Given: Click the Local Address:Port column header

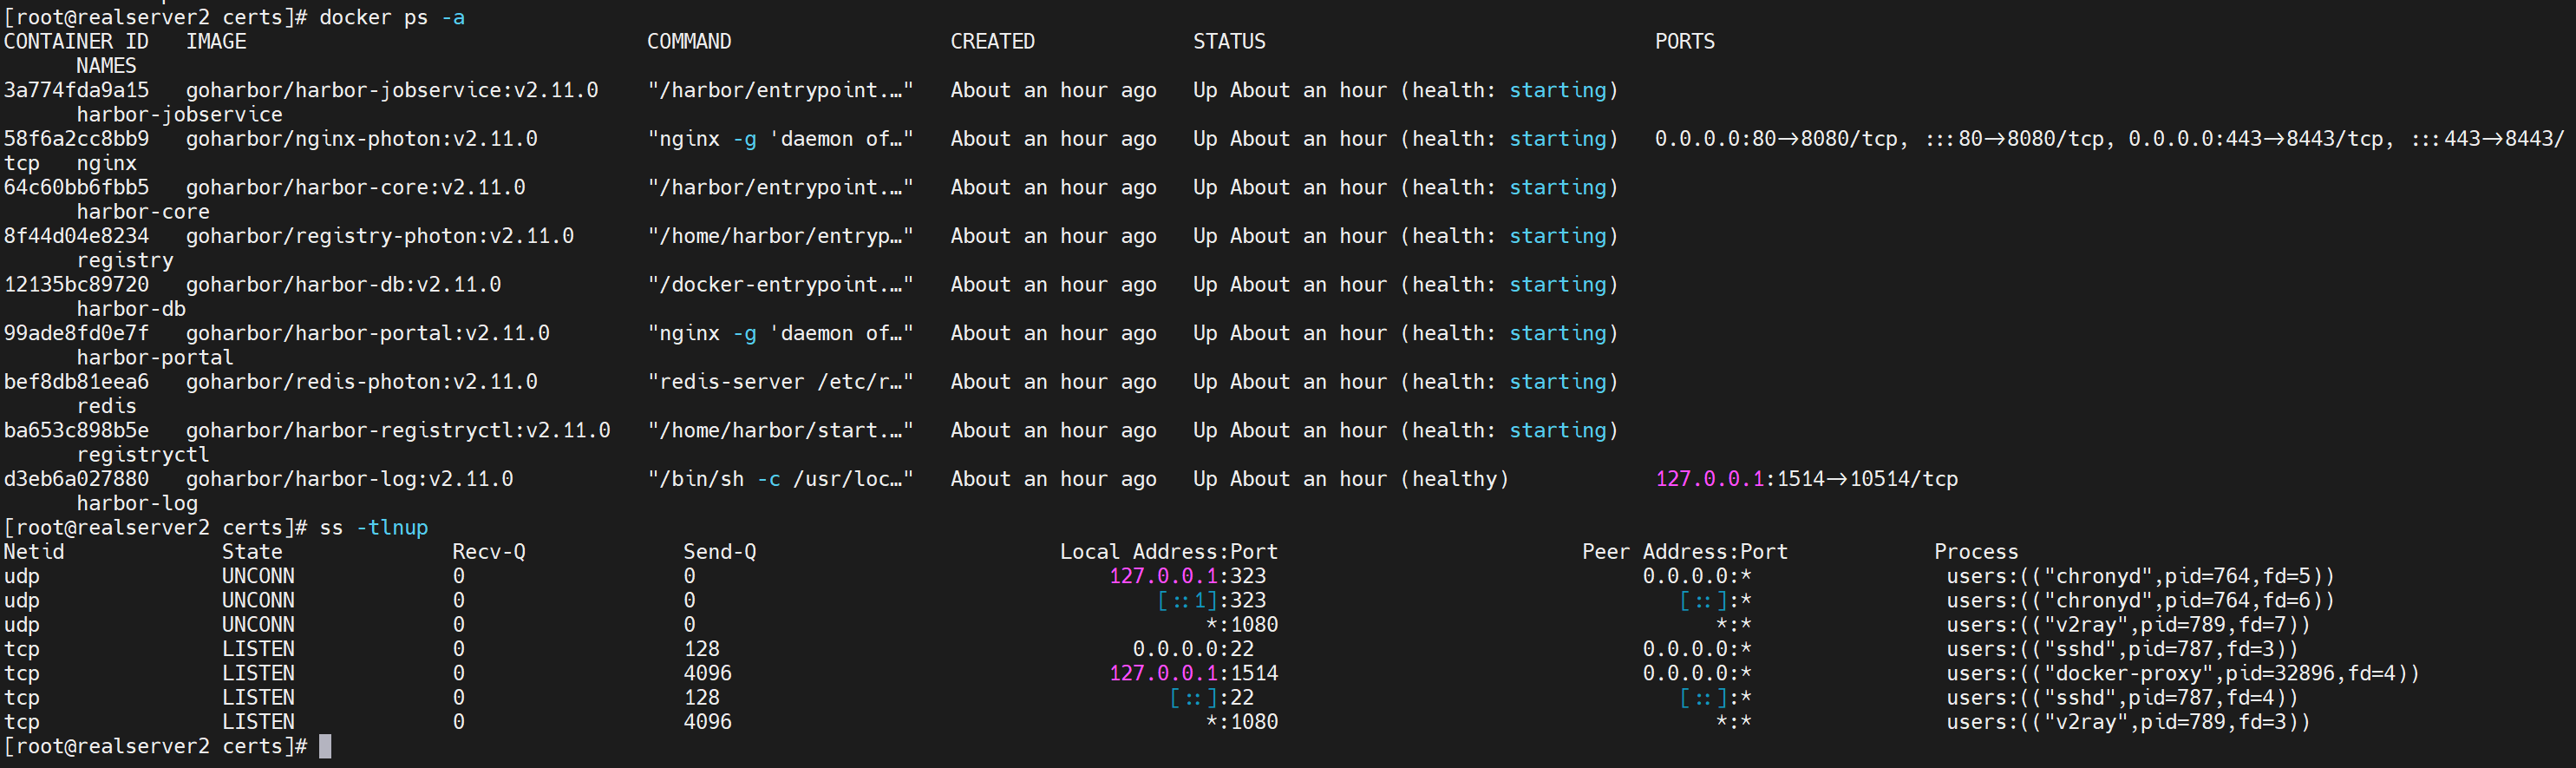Looking at the screenshot, I should coord(1168,552).
